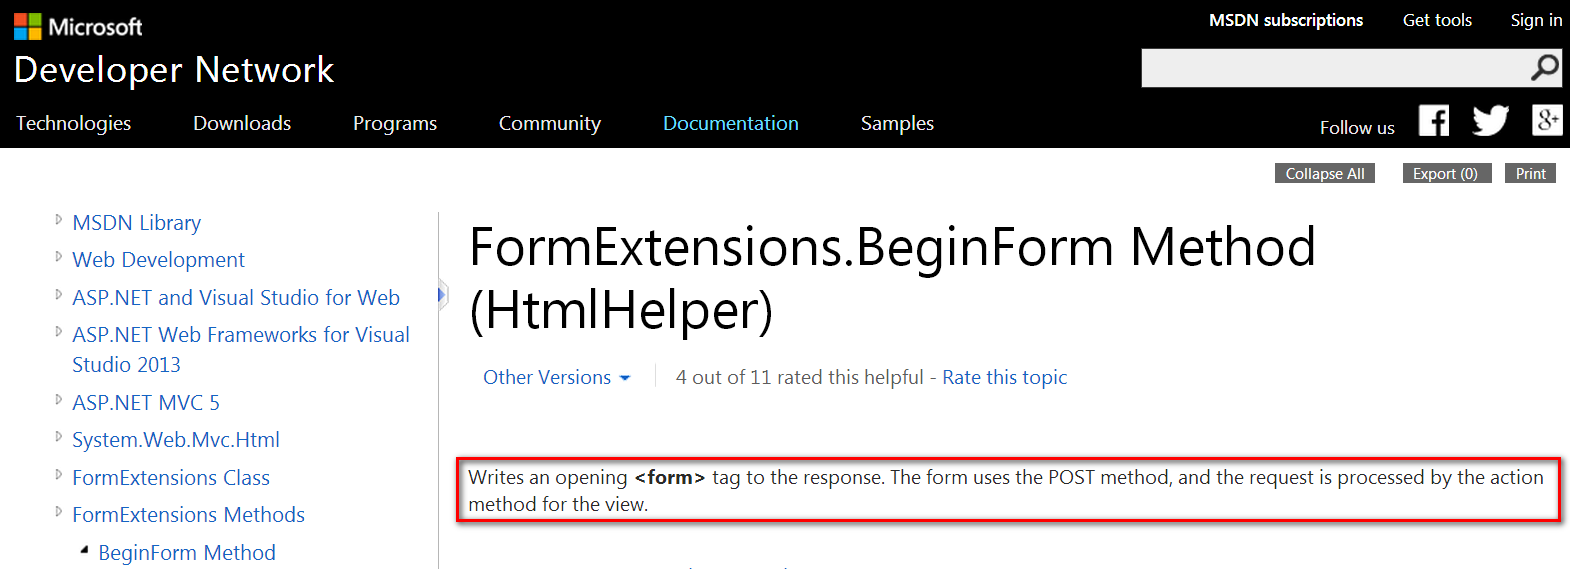Open the Samples menu
1570x569 pixels.
(897, 123)
